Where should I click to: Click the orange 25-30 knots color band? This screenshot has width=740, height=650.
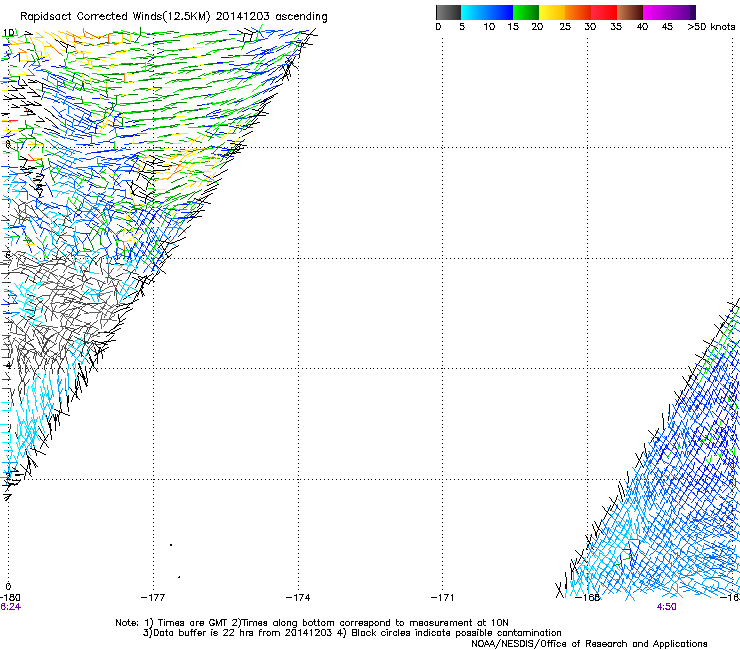click(x=578, y=12)
